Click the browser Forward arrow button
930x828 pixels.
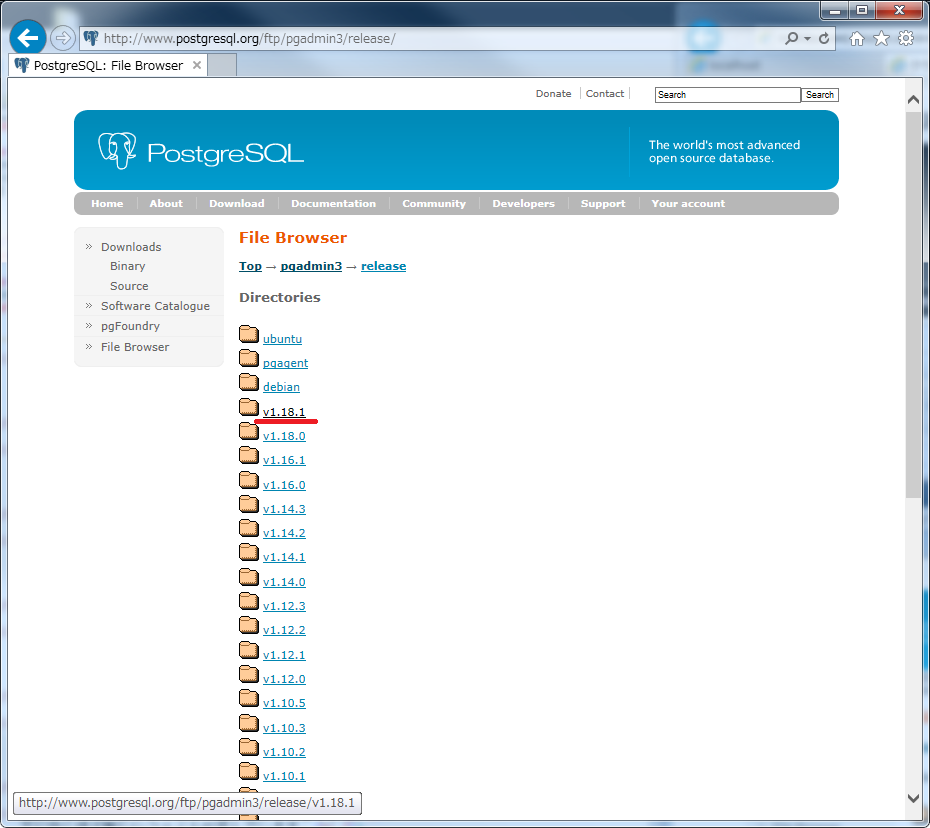tap(63, 39)
